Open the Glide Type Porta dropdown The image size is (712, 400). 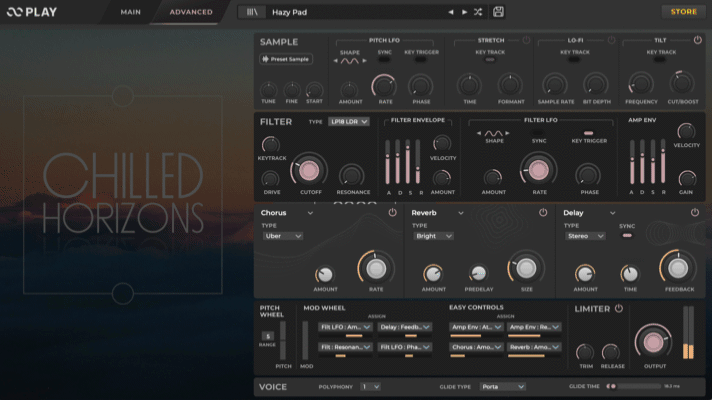(x=503, y=387)
